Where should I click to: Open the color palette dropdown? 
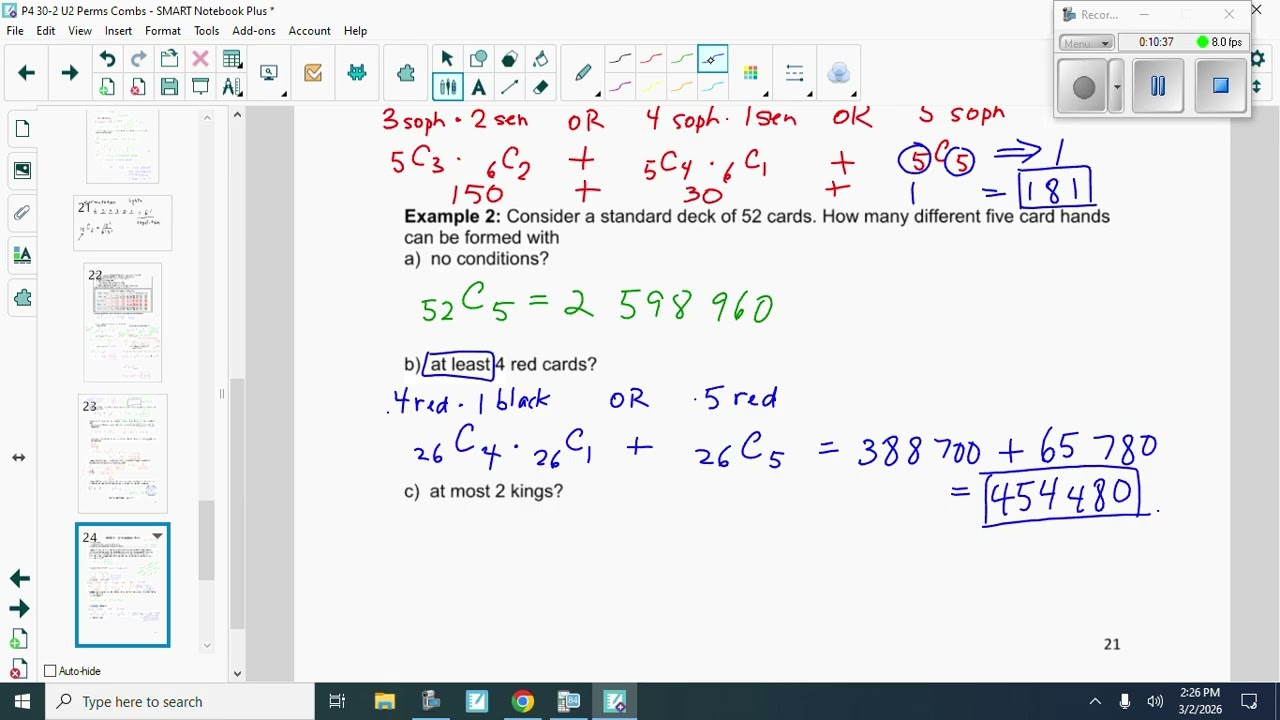[x=751, y=73]
